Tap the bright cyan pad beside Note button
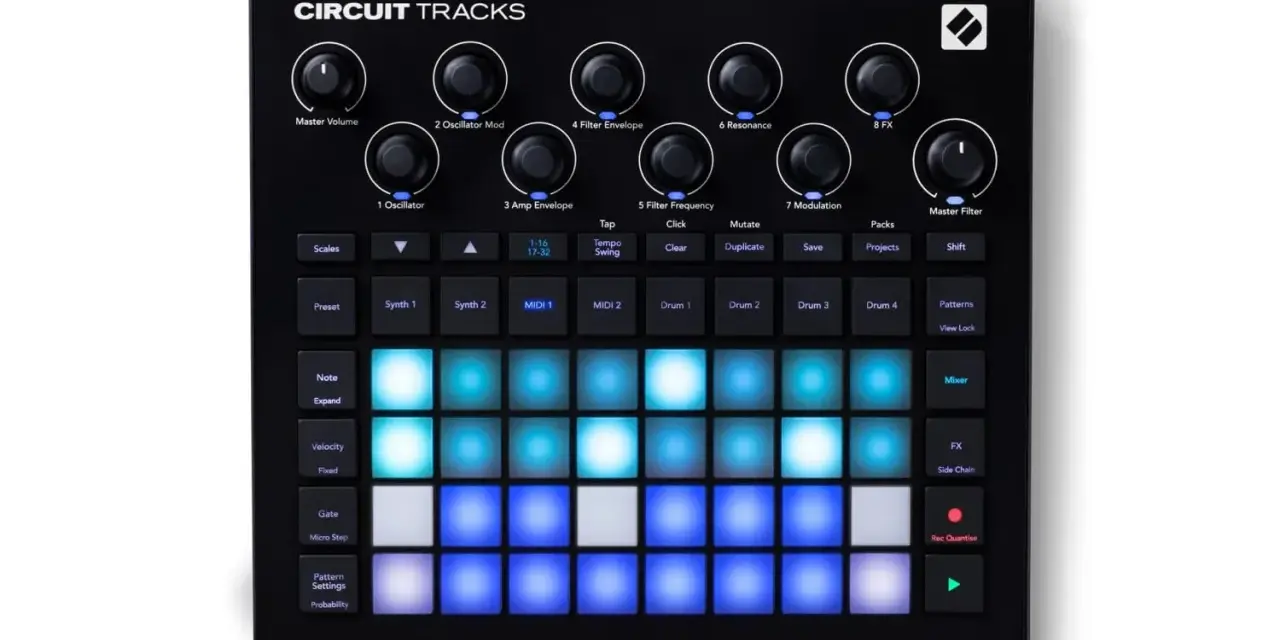The image size is (1280, 640). [402, 380]
